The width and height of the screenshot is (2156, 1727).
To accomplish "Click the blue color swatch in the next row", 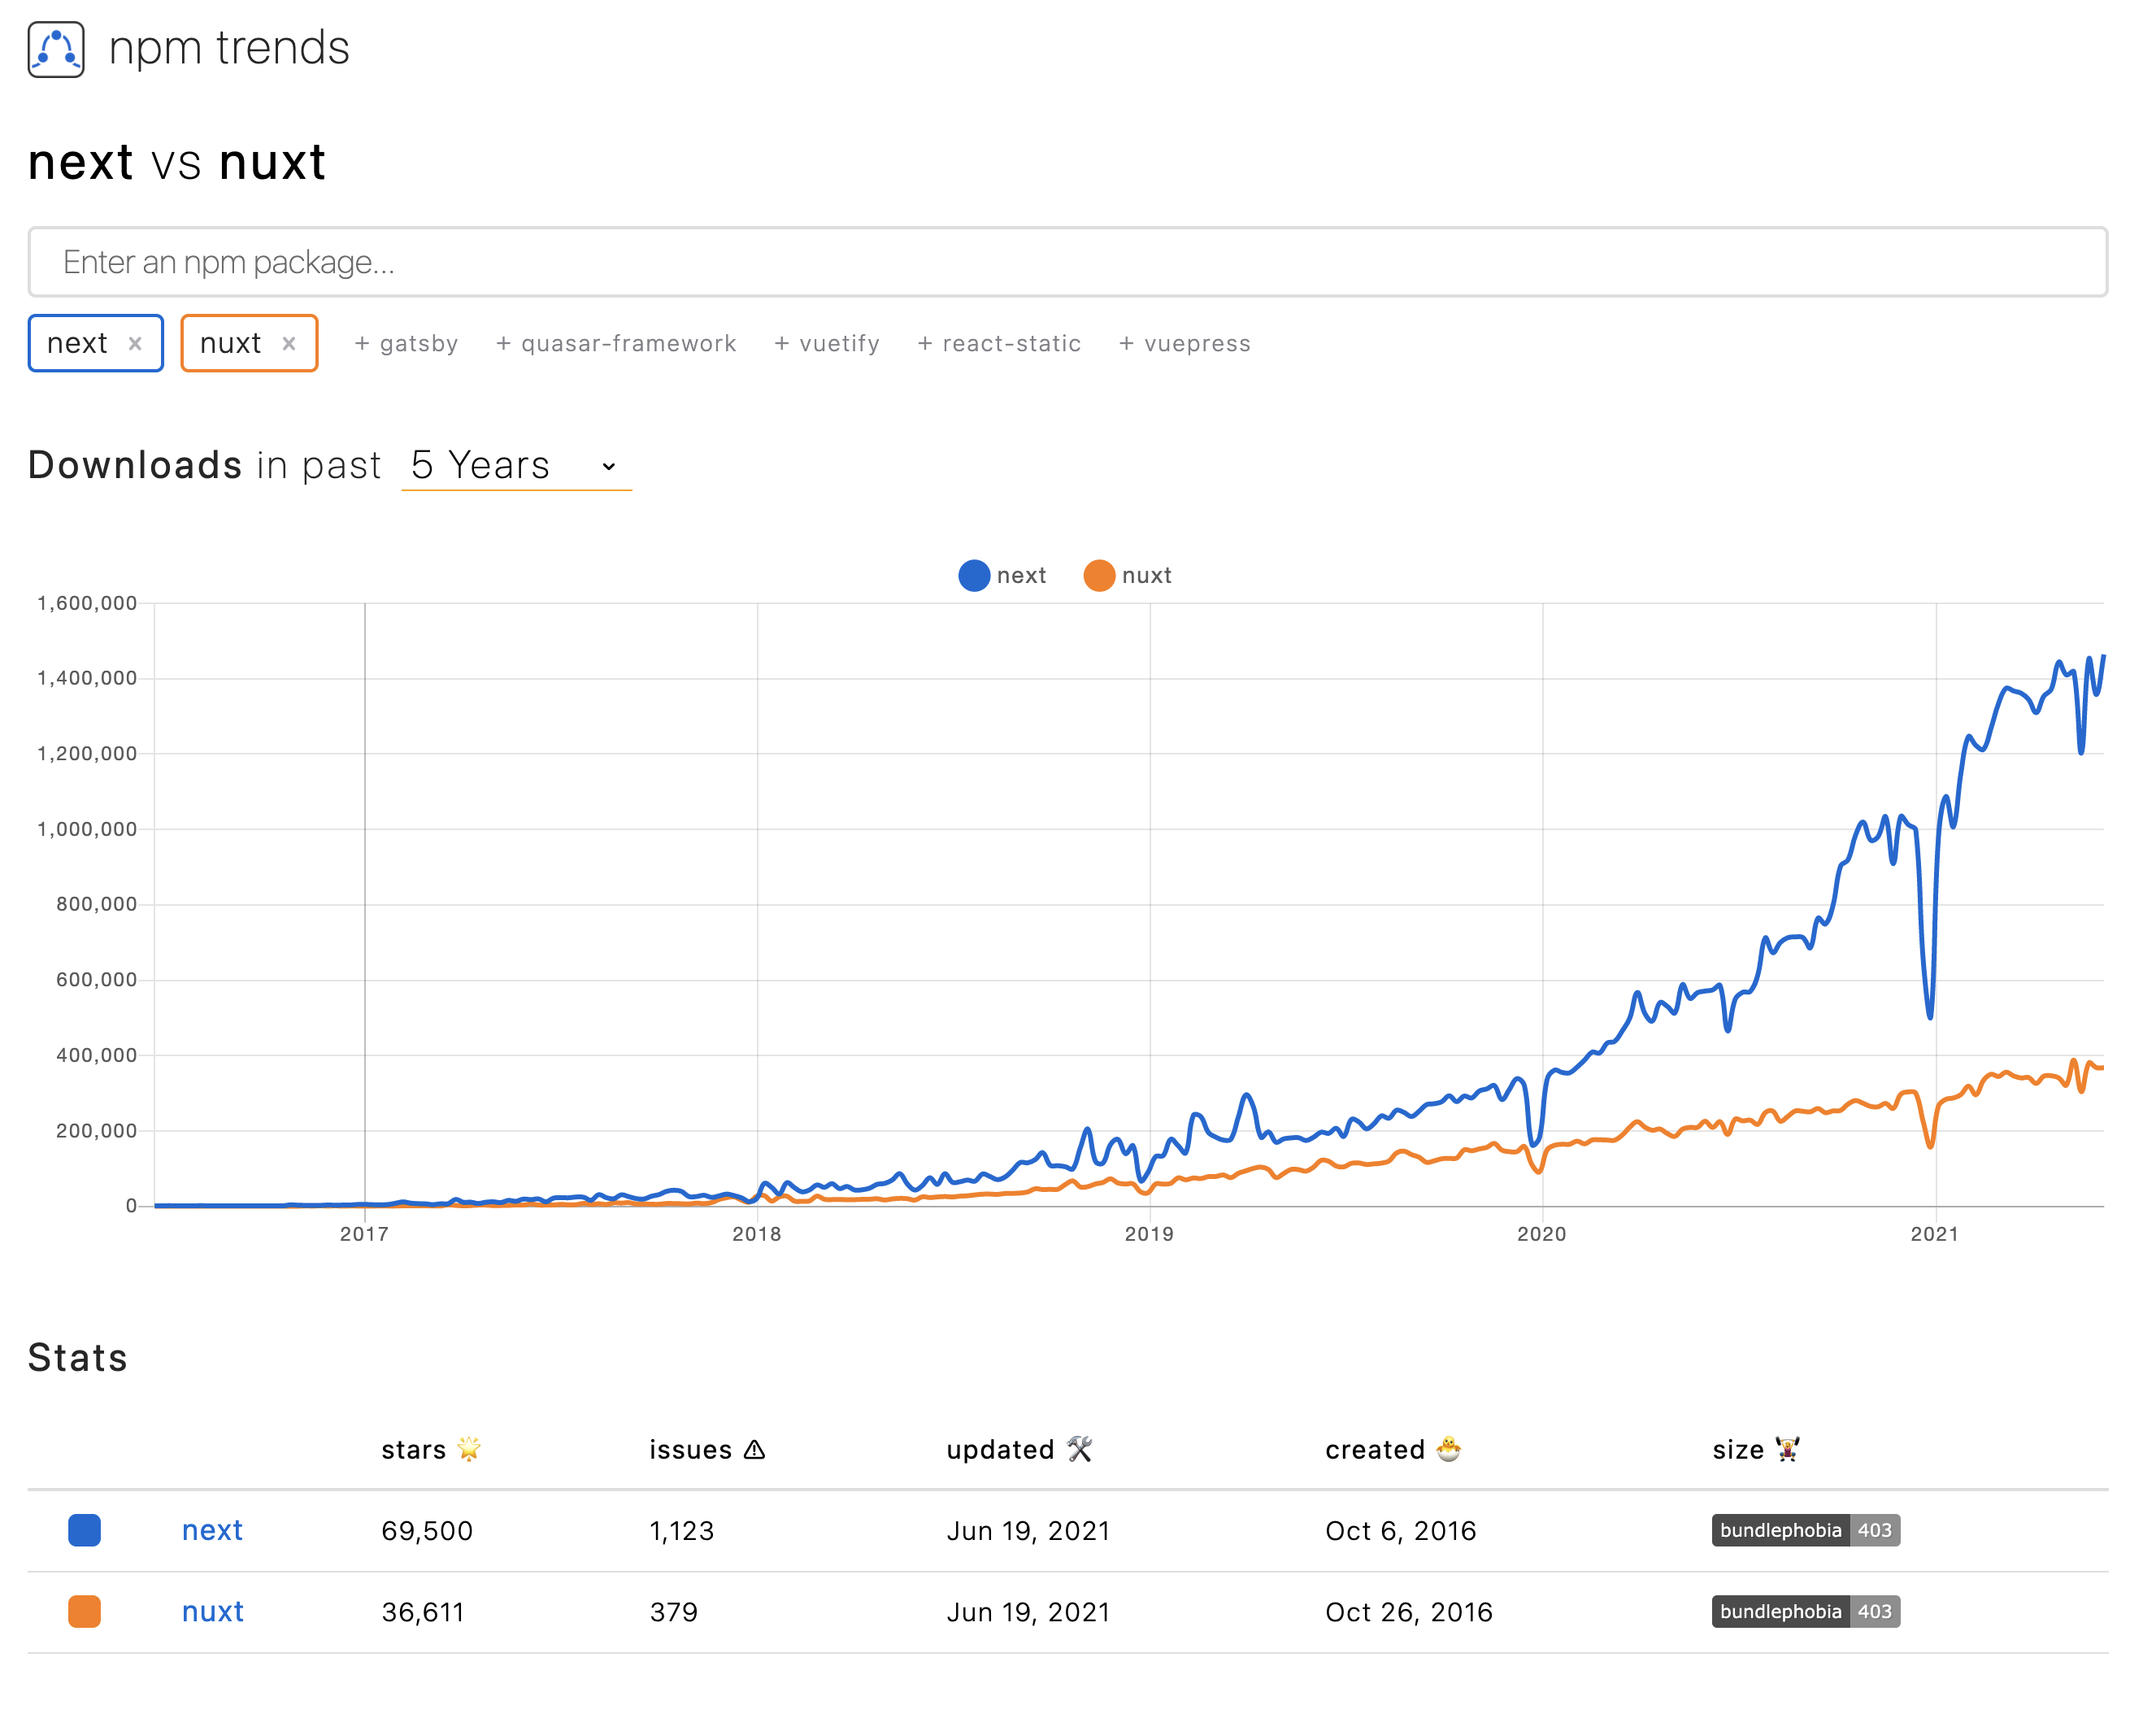I will (x=84, y=1530).
